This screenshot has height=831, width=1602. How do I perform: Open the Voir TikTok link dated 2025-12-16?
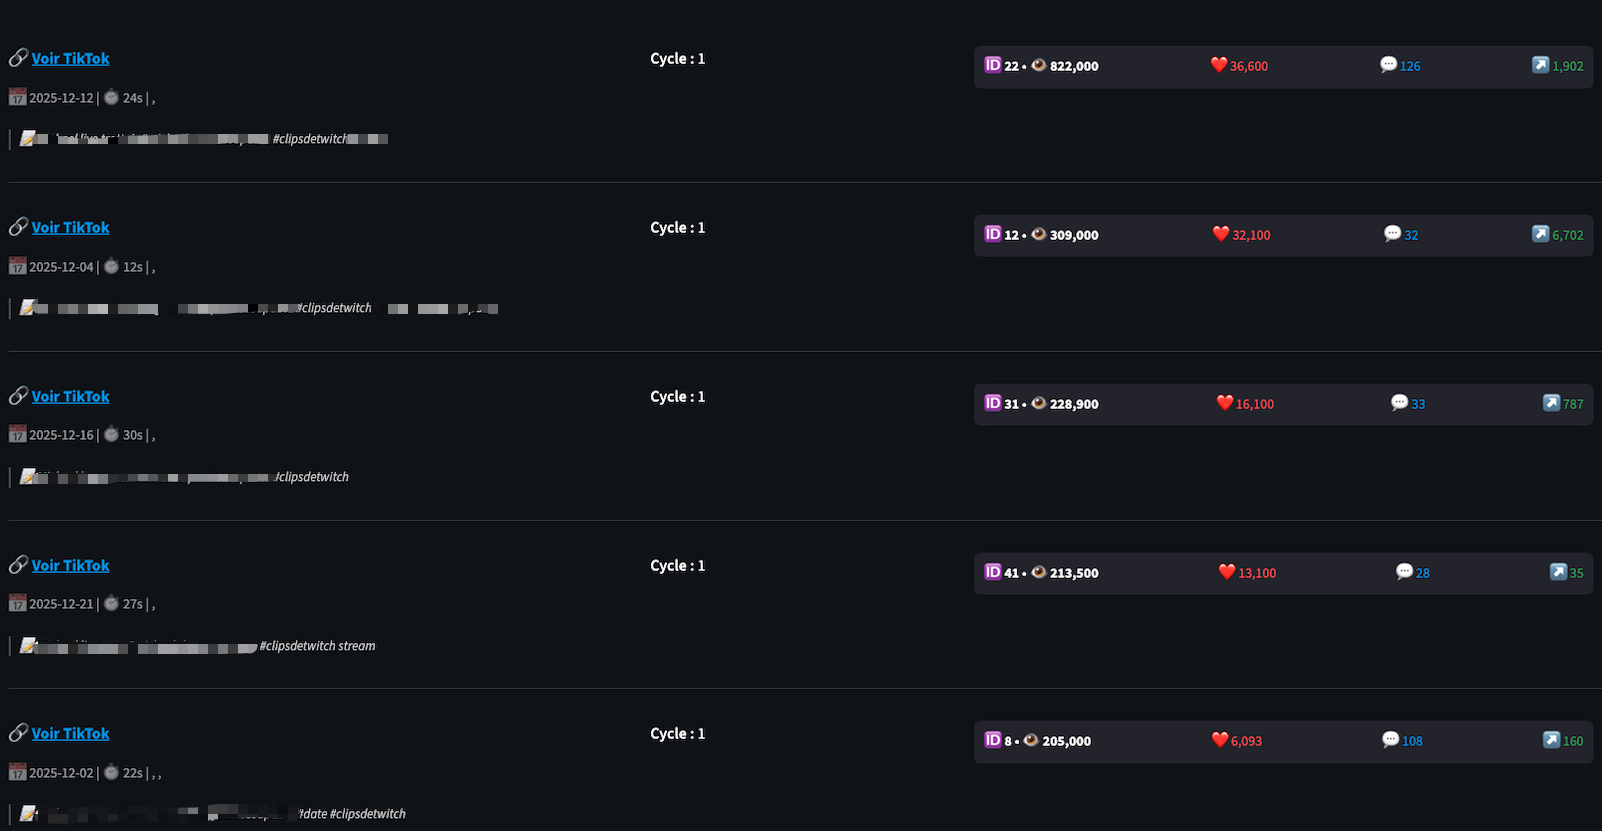point(70,397)
